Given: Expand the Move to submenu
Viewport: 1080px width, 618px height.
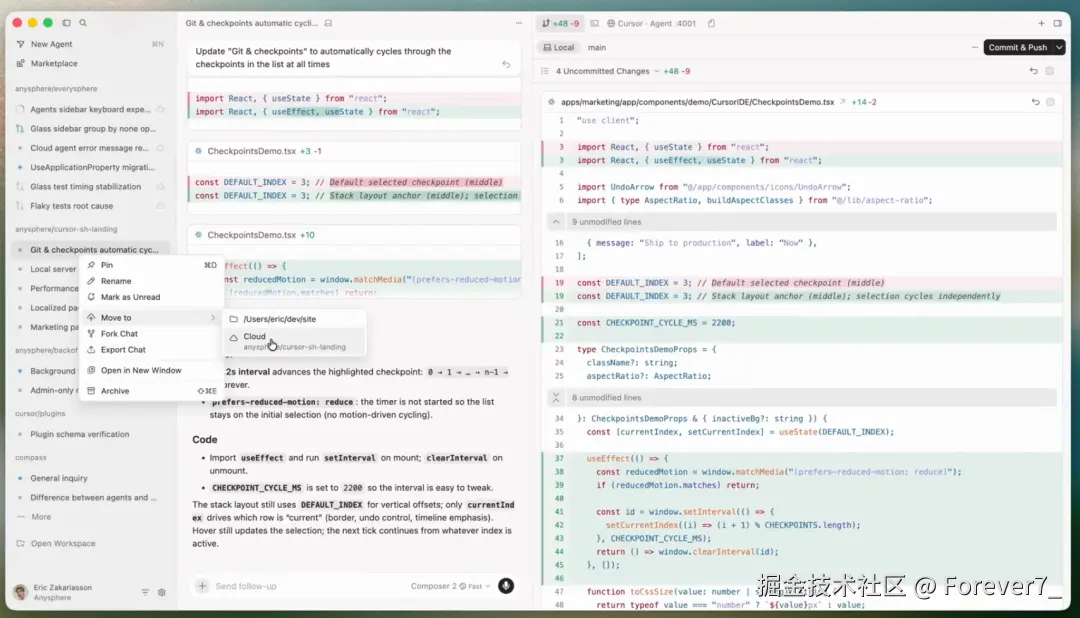Looking at the screenshot, I should pyautogui.click(x=152, y=318).
